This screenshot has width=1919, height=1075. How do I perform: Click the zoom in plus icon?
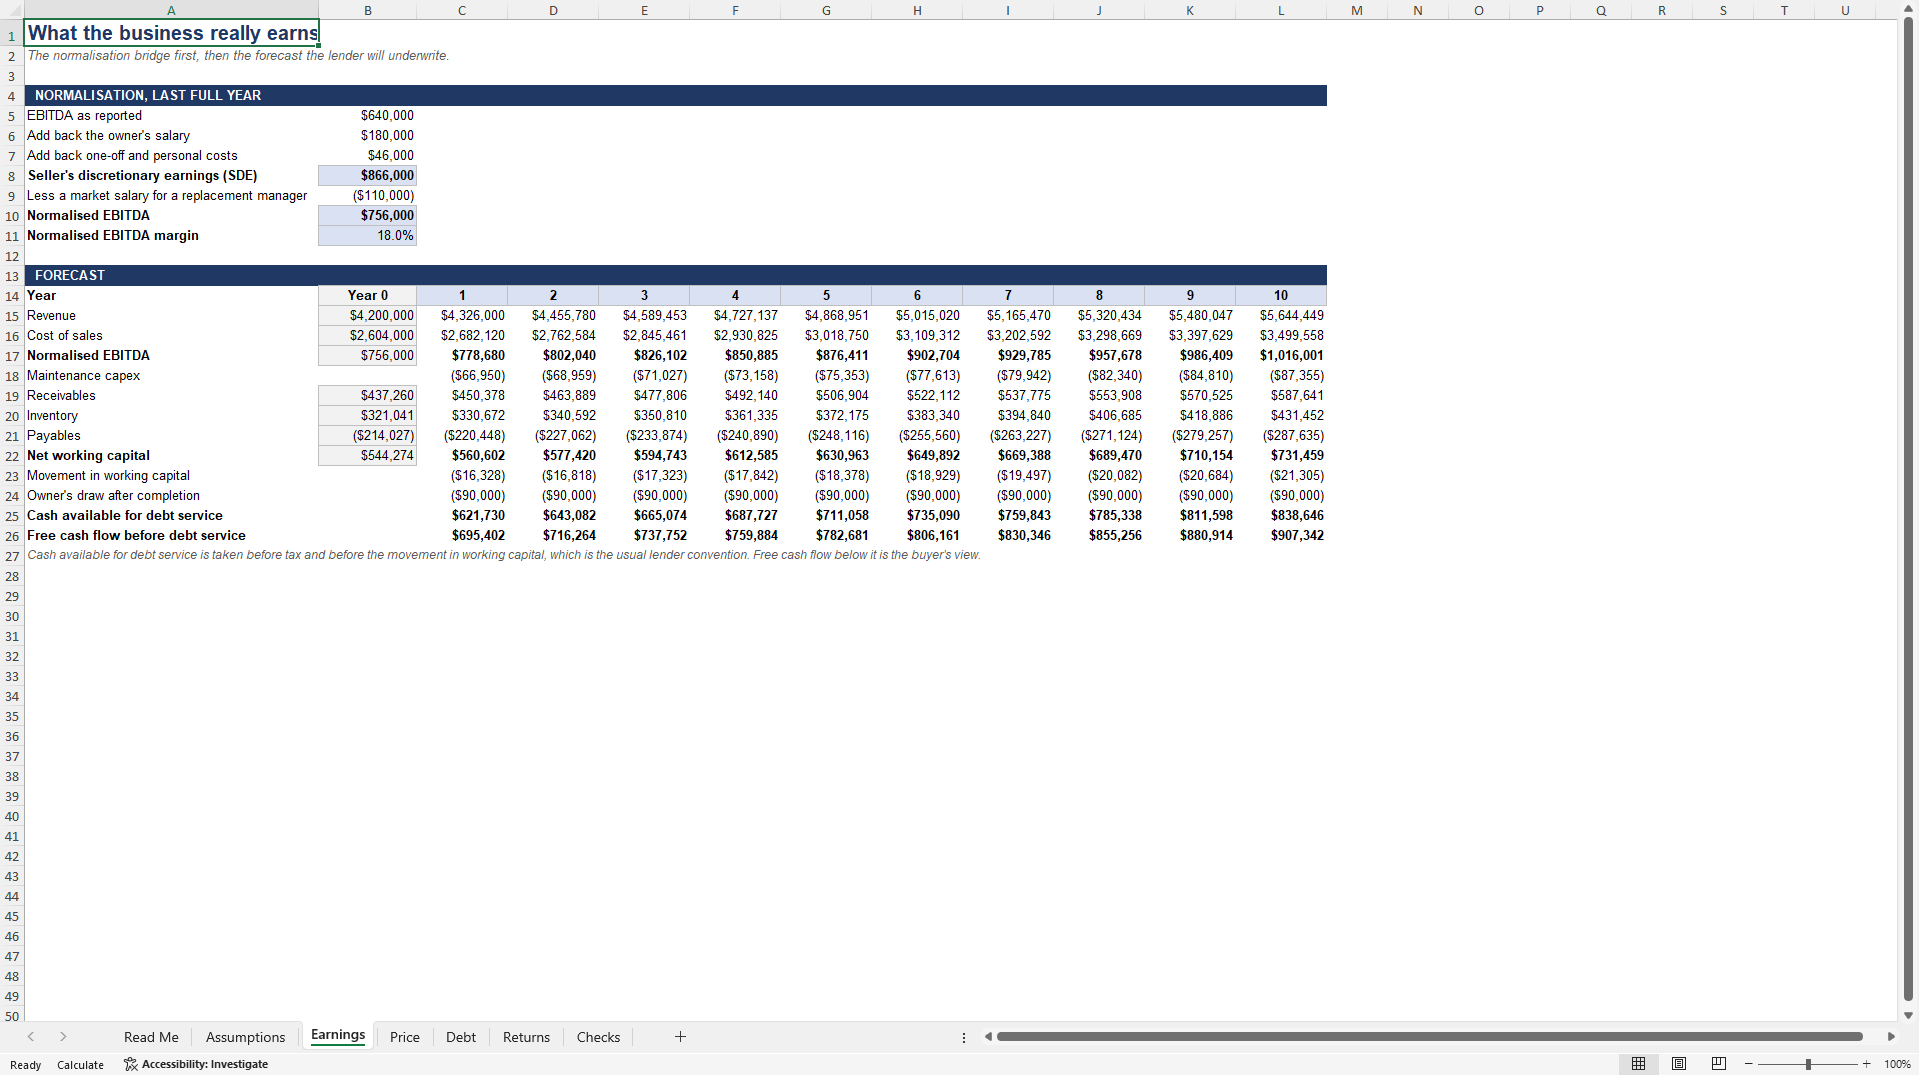click(1866, 1064)
